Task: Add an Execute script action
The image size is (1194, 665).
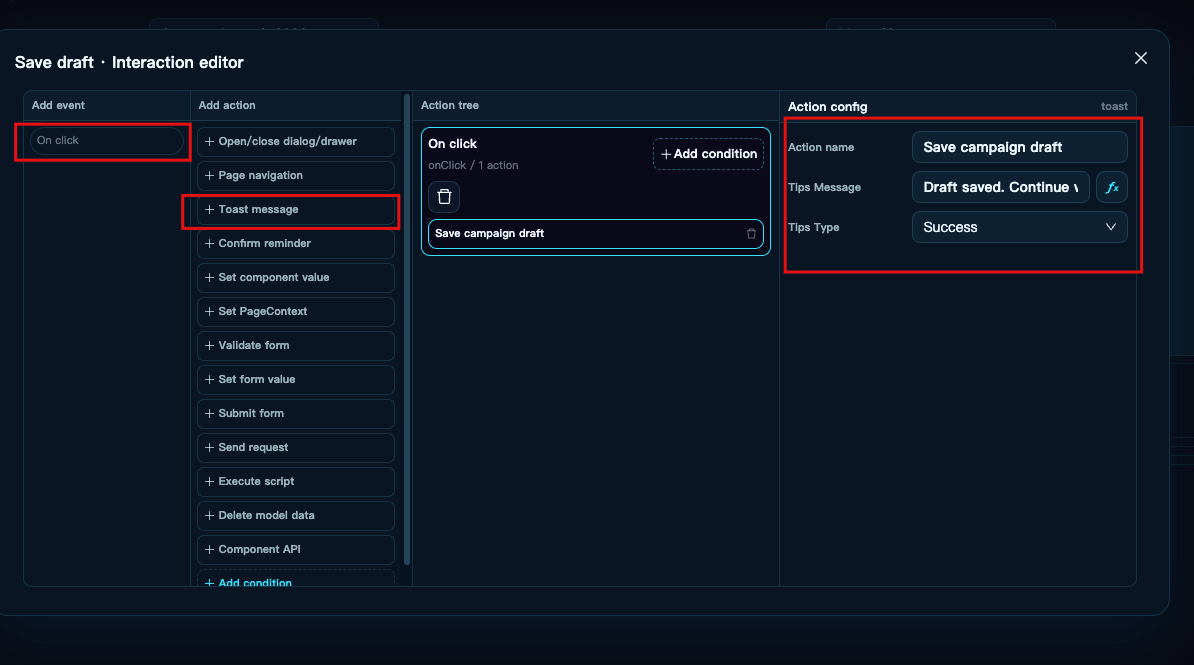Action: click(x=295, y=481)
